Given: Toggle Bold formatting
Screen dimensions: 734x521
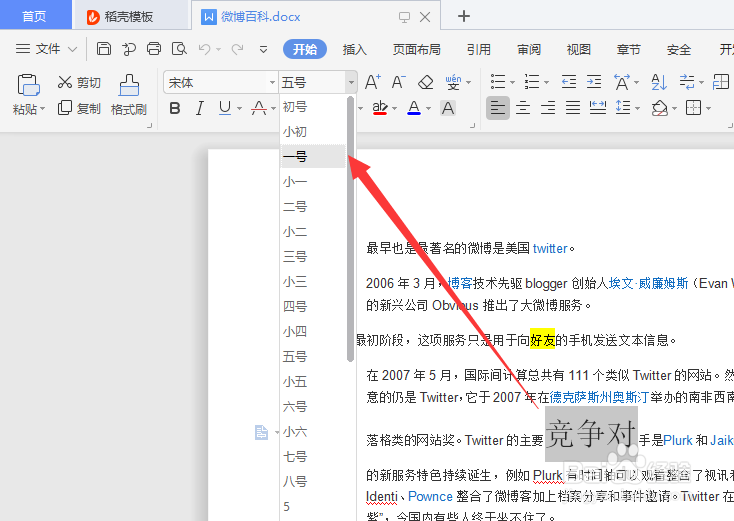Looking at the screenshot, I should tap(175, 108).
